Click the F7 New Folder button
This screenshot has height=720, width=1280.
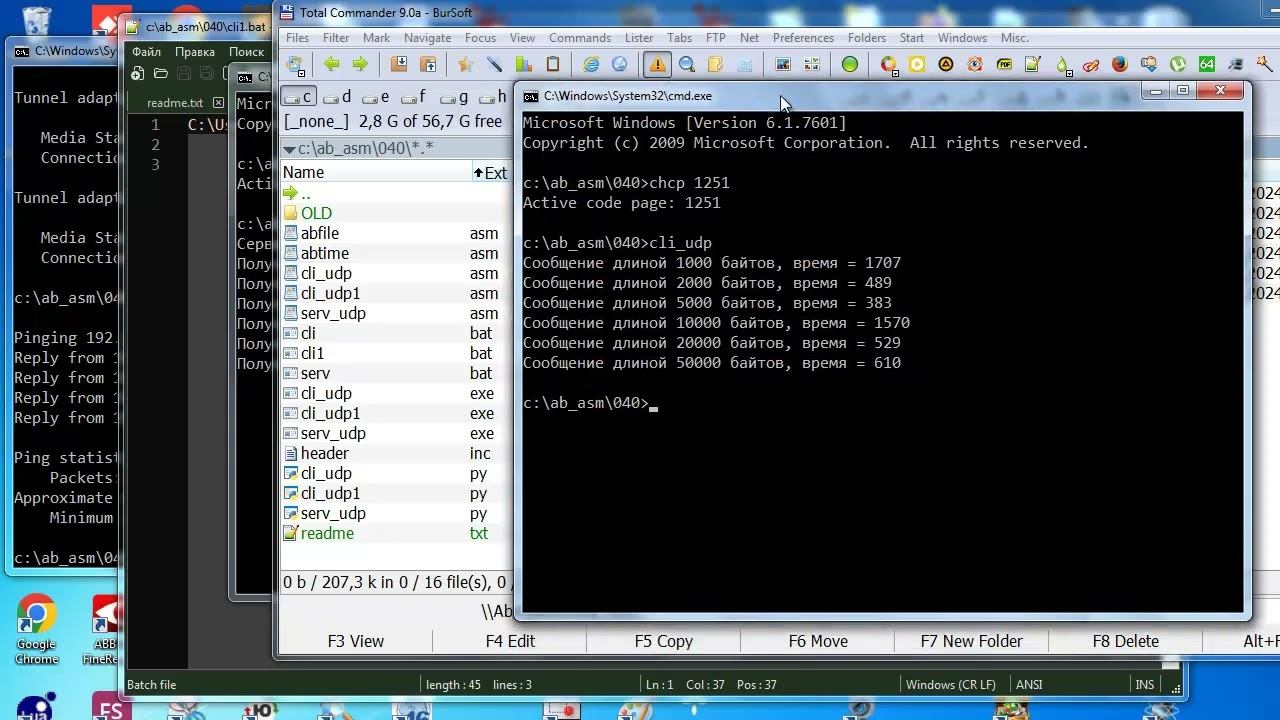click(x=972, y=641)
